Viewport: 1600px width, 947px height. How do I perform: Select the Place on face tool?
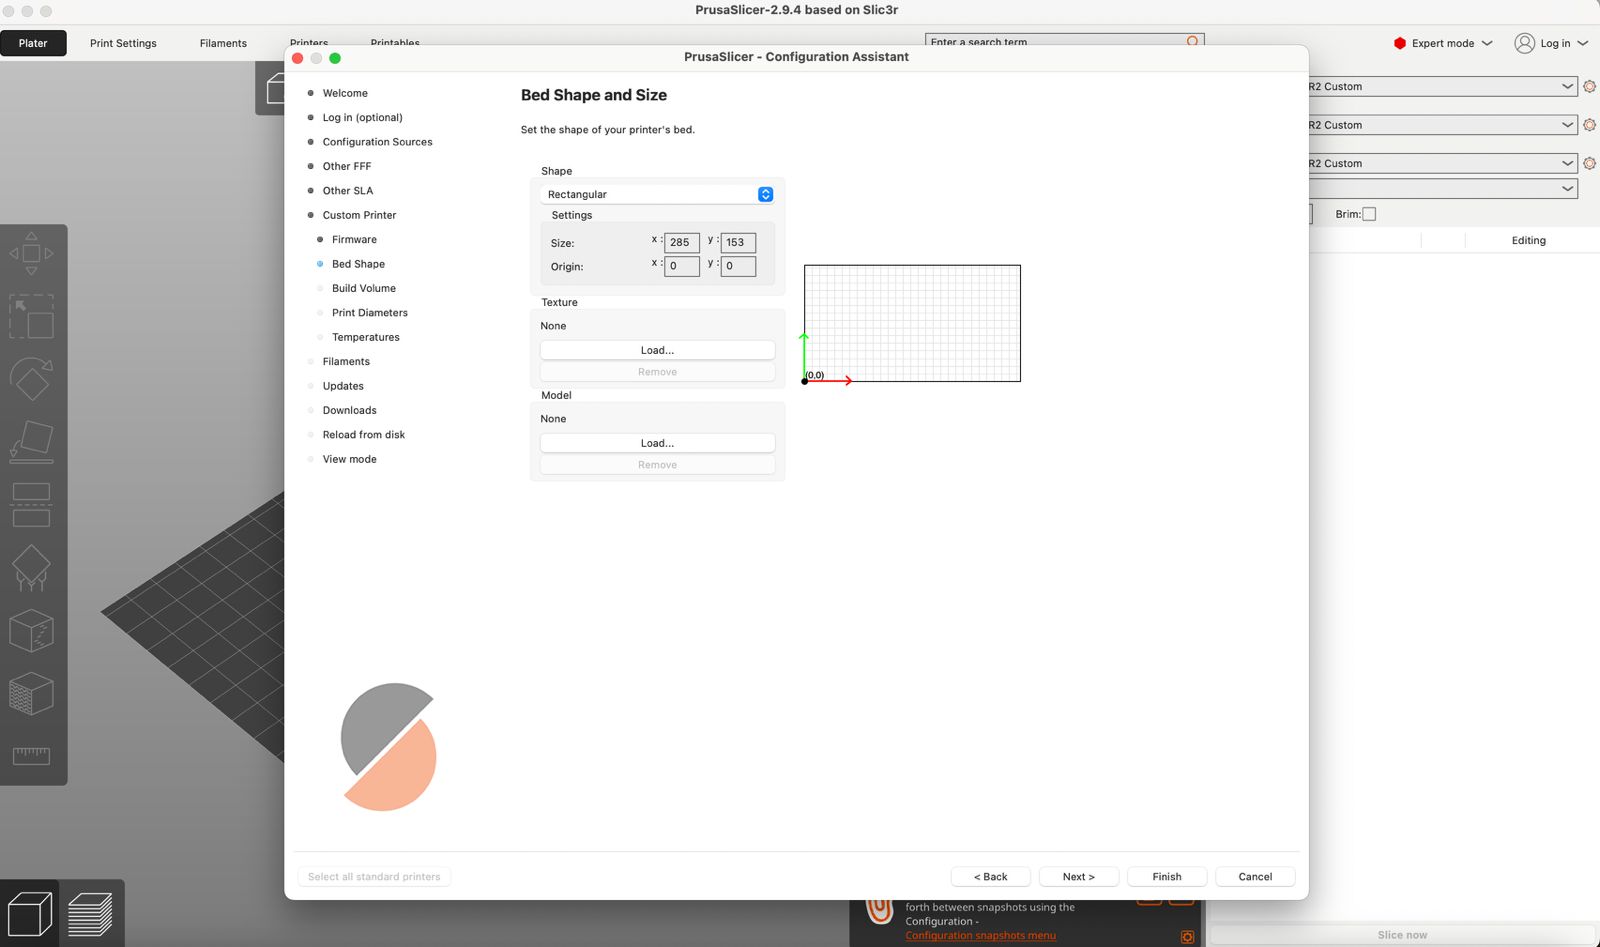tap(31, 442)
